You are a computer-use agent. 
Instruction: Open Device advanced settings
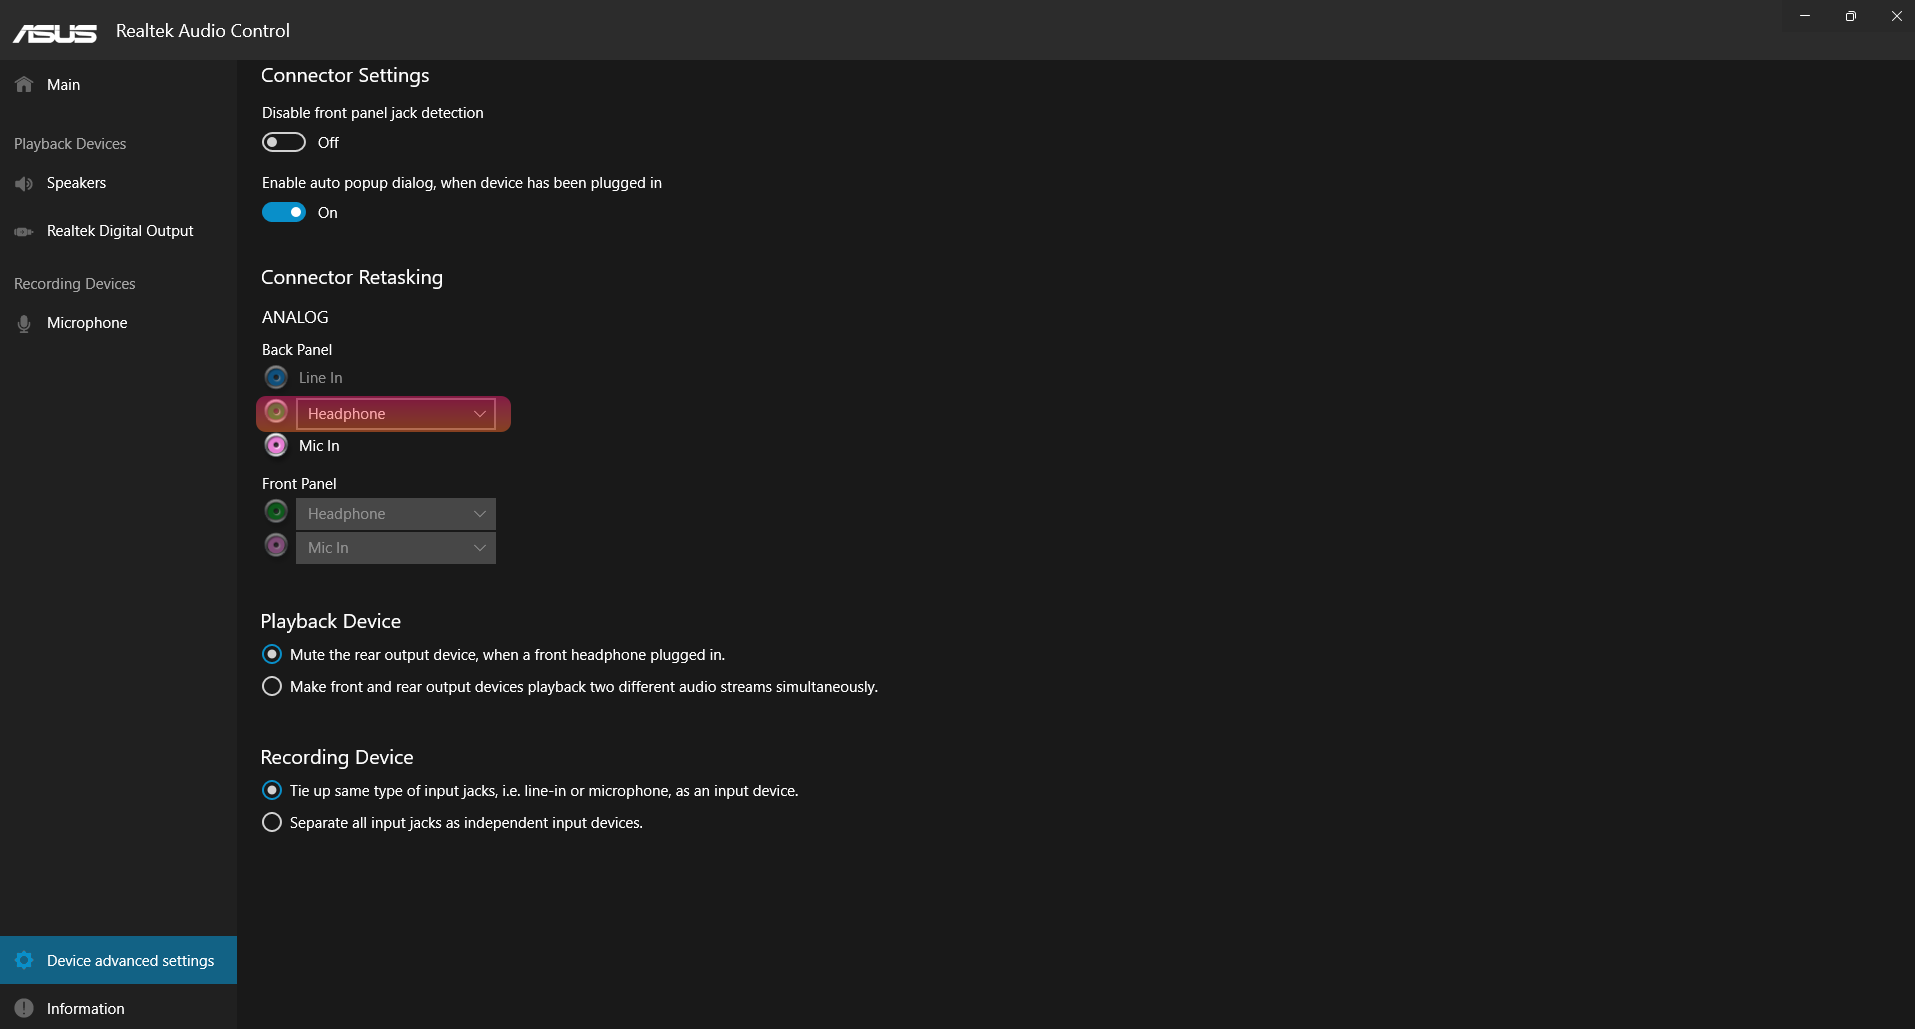coord(118,960)
